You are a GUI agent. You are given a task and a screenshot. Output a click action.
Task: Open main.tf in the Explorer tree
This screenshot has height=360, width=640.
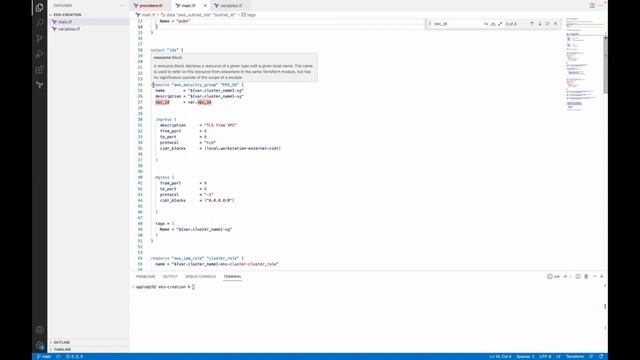[88, 22]
